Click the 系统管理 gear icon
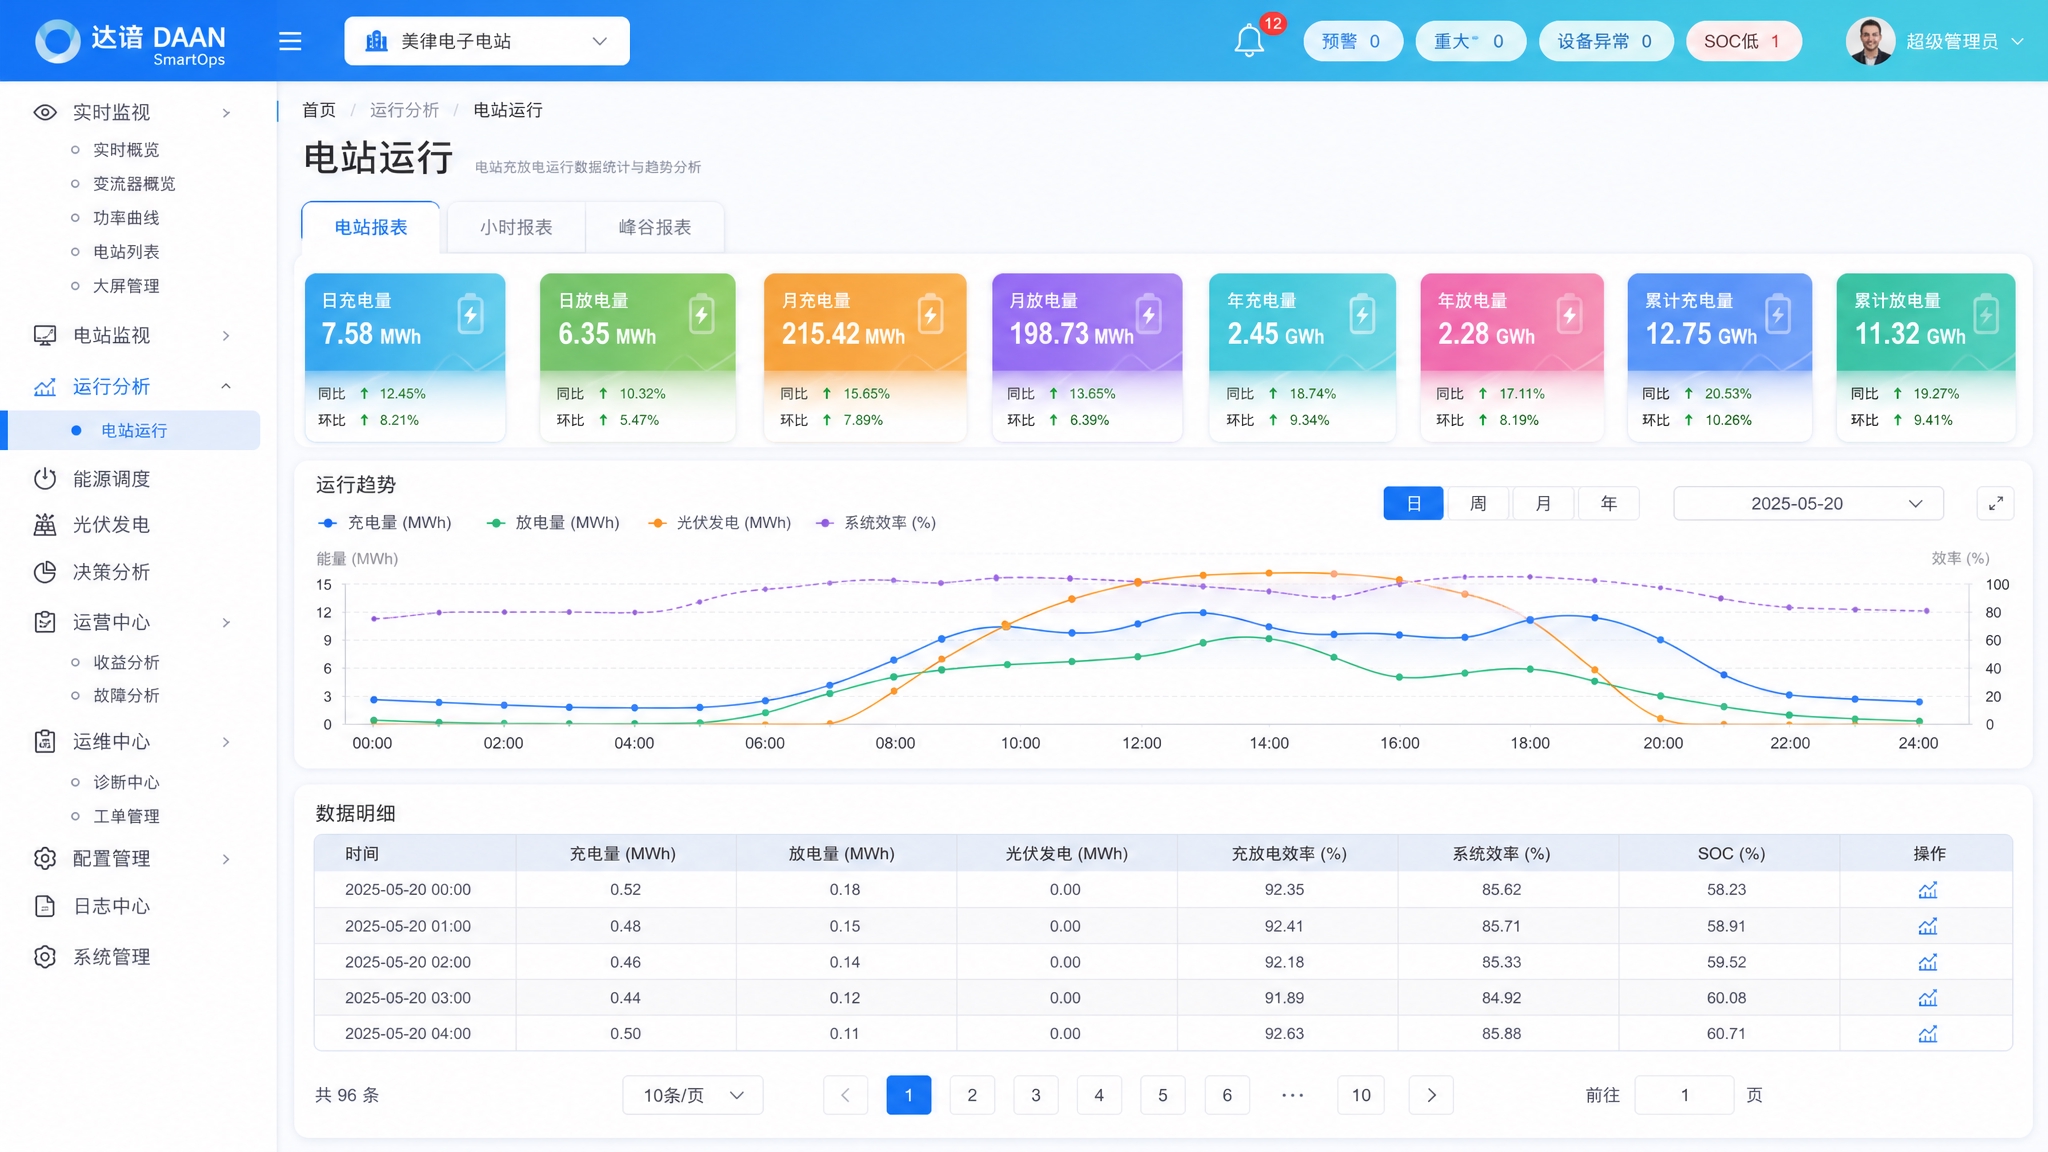Screen dimensions: 2048x1152 pos(45,957)
